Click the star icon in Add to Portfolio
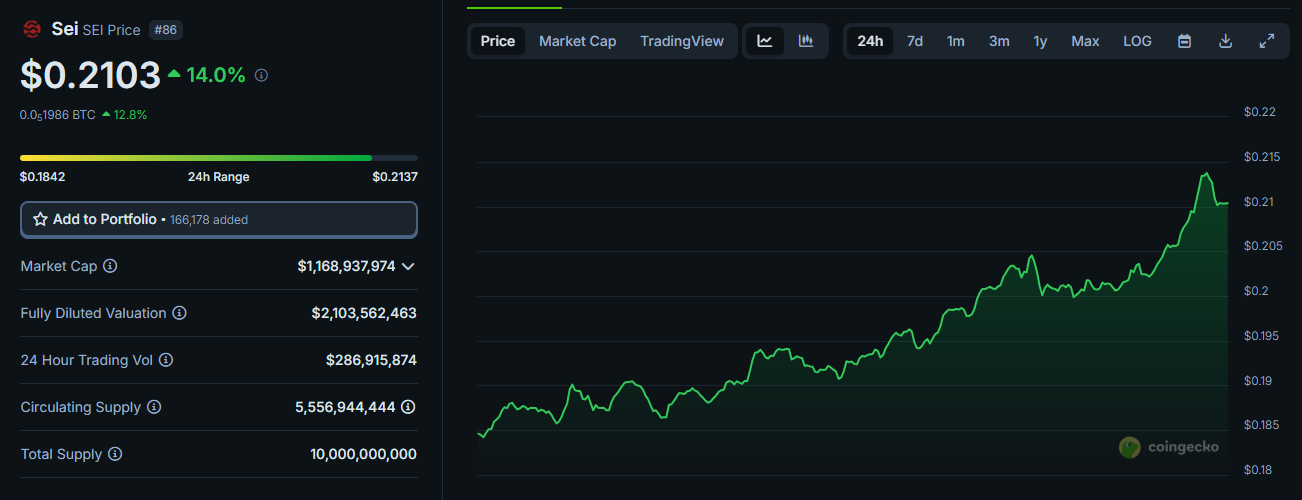This screenshot has height=500, width=1302. tap(41, 219)
